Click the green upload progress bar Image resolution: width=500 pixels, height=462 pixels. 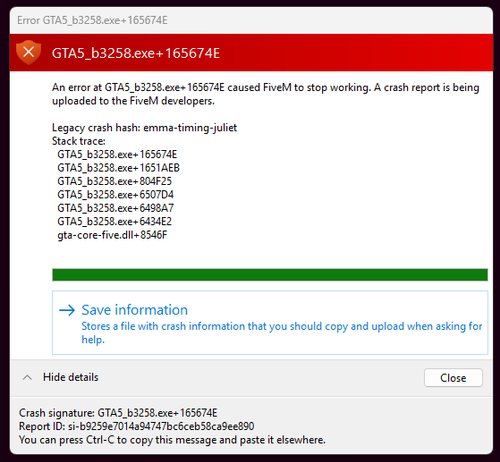(x=270, y=275)
